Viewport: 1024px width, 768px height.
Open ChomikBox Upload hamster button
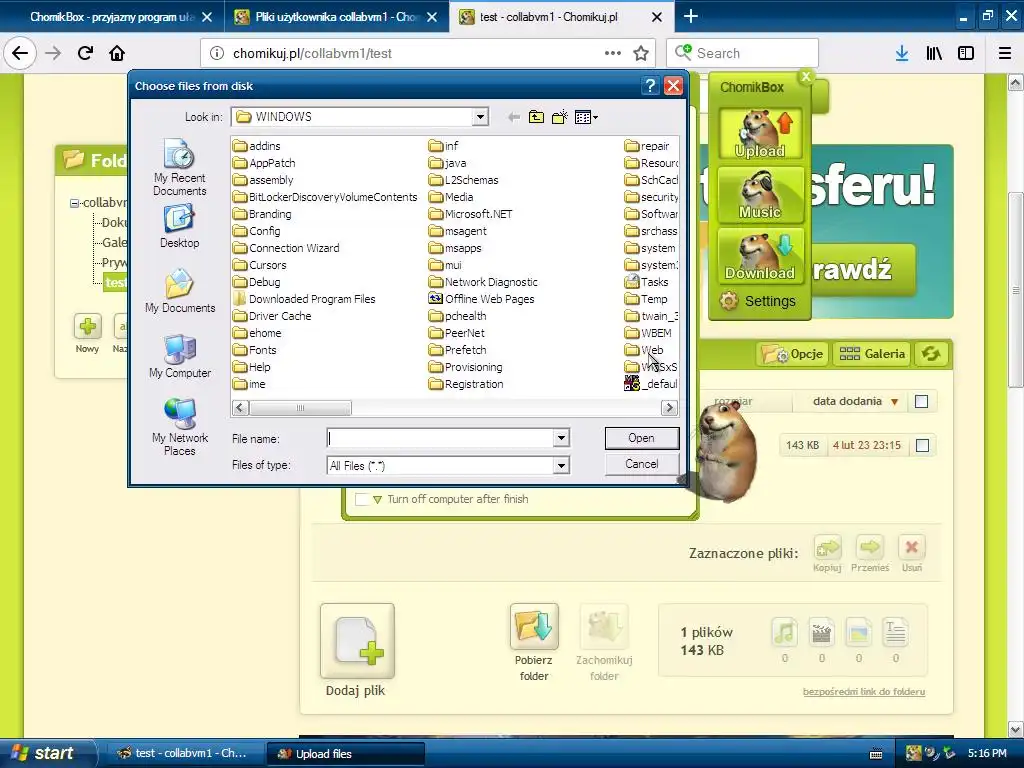[x=760, y=134]
